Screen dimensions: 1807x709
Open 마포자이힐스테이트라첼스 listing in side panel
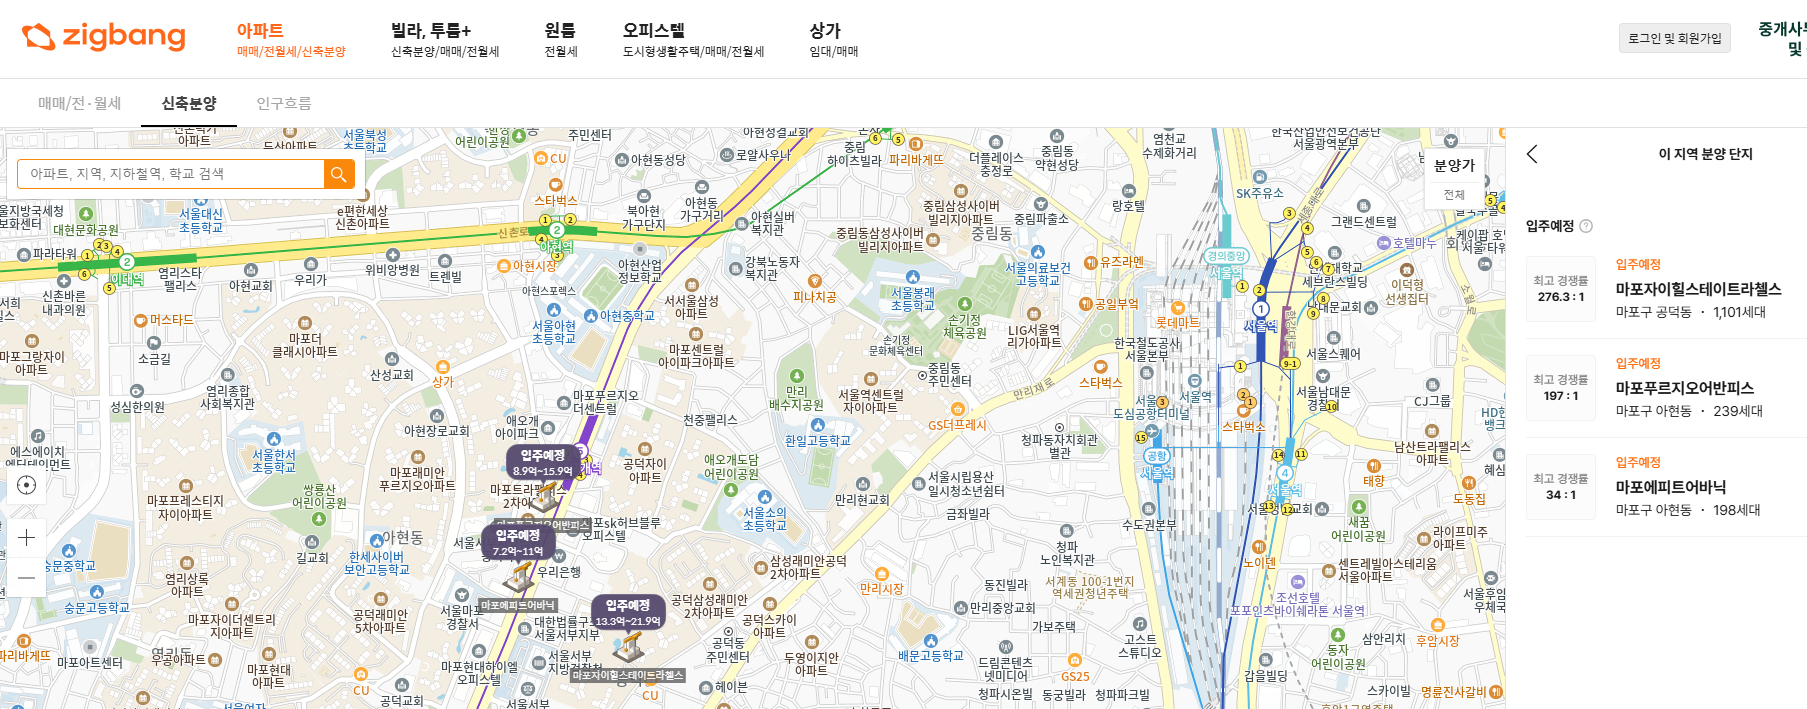(x=1666, y=289)
